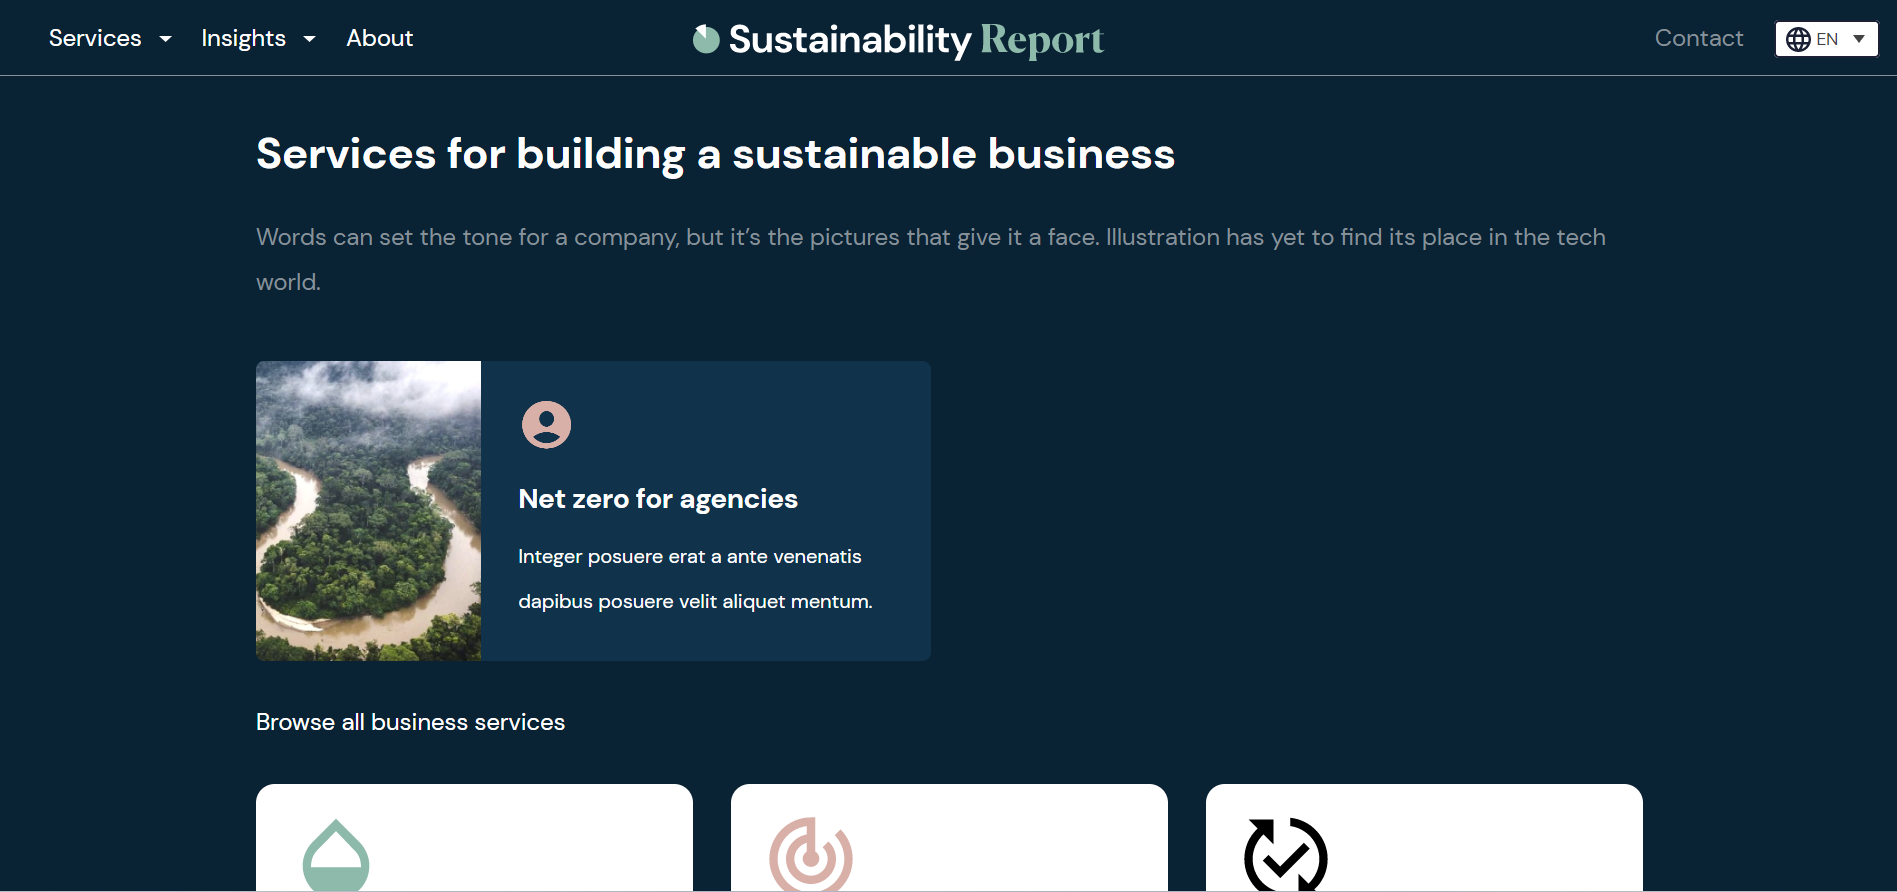Click the green water droplet icon
The image size is (1897, 892).
coord(336,855)
